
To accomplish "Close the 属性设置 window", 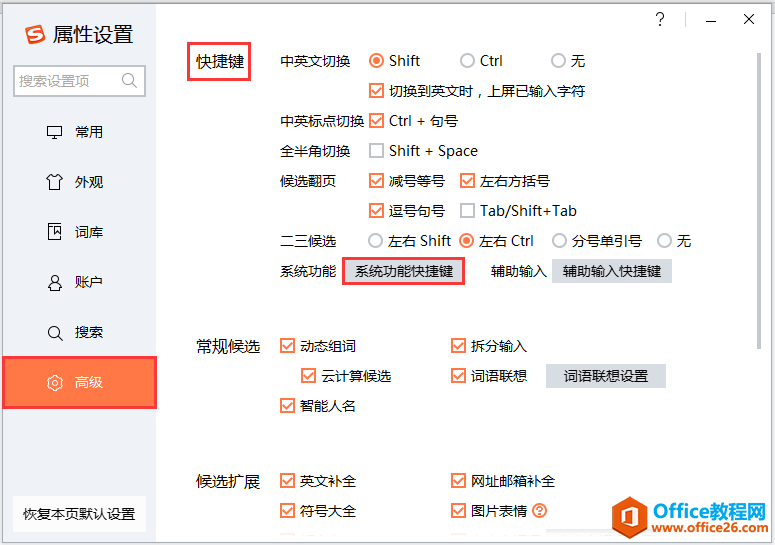I will 749,19.
